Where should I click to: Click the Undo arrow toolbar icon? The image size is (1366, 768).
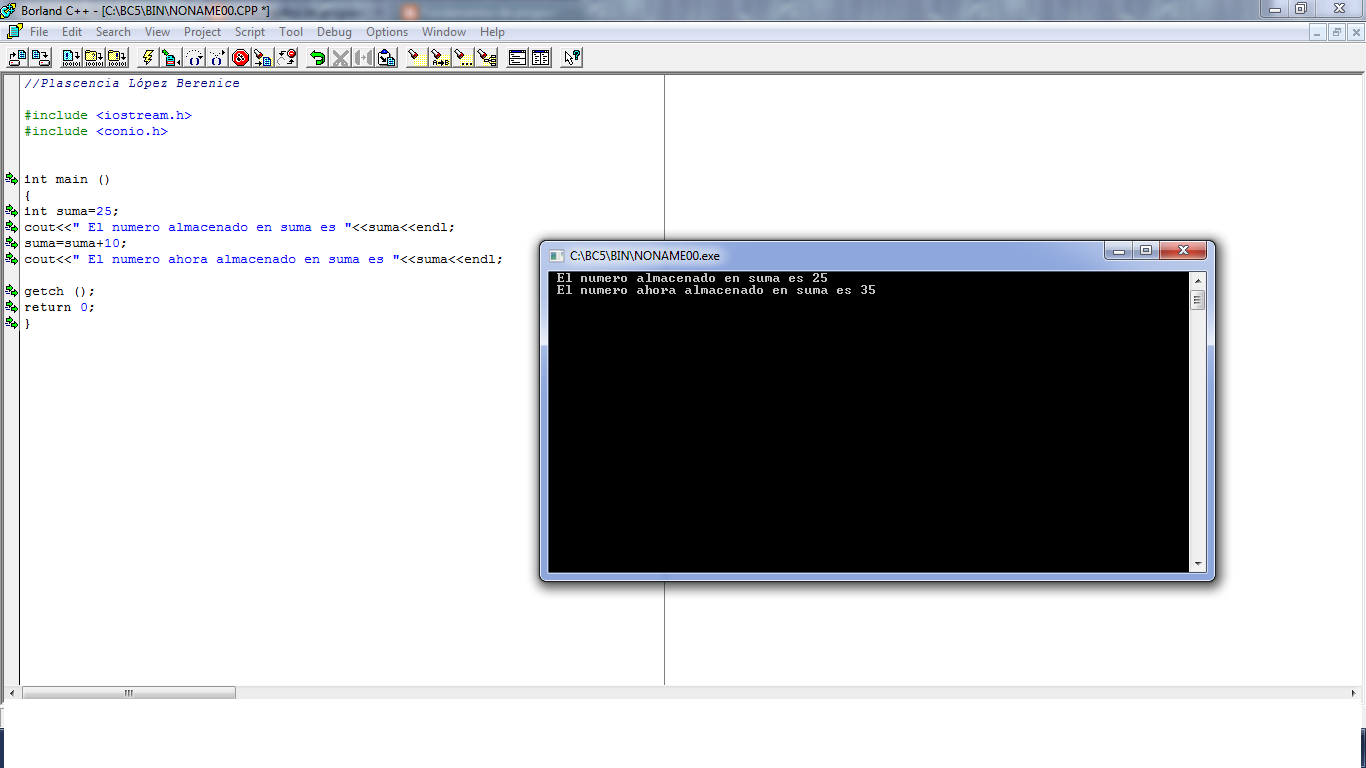(x=319, y=57)
